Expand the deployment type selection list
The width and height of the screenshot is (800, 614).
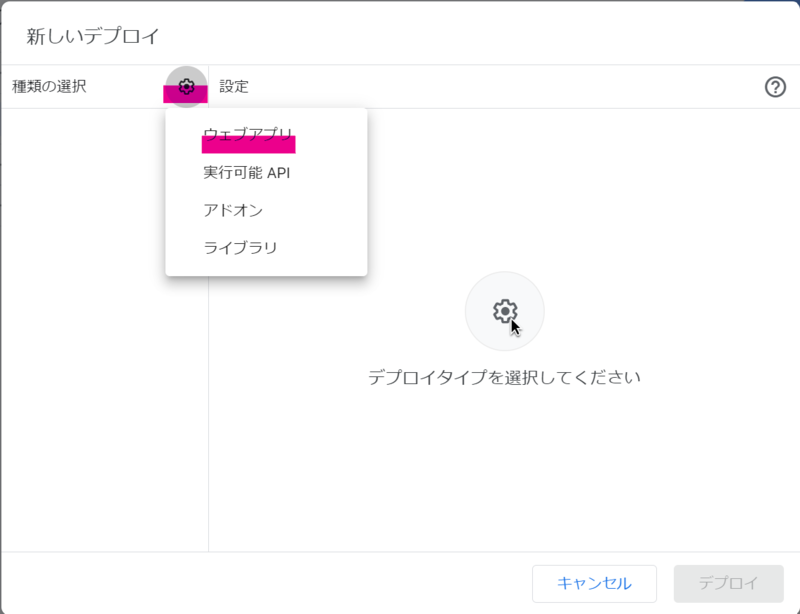pyautogui.click(x=185, y=87)
